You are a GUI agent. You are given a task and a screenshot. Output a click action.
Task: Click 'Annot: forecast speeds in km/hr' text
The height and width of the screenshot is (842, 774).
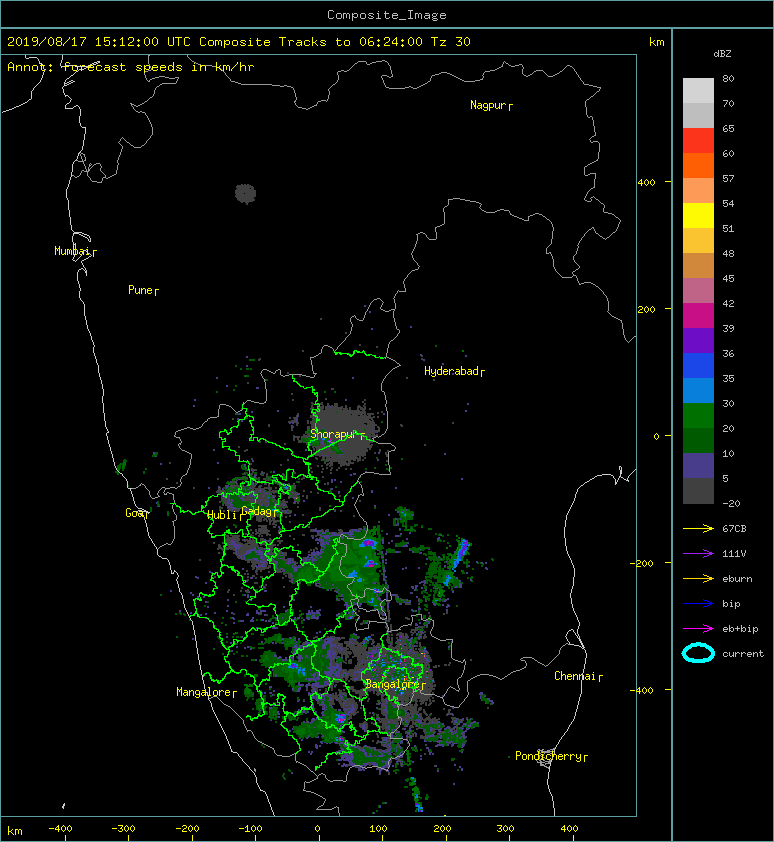131,67
